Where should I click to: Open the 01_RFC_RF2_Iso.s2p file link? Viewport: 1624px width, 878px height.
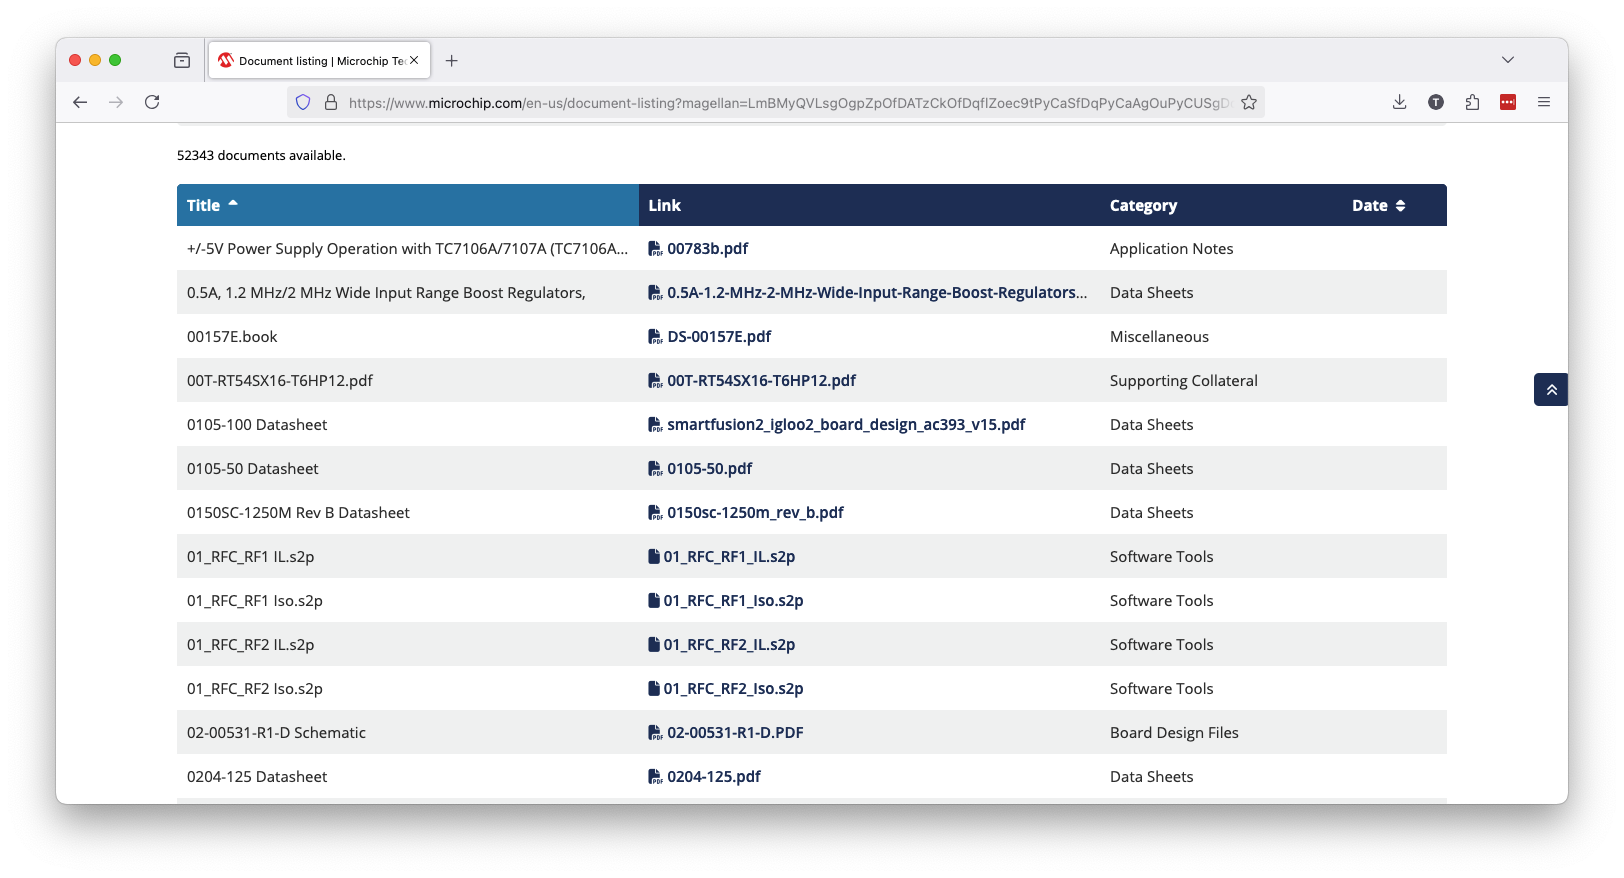733,688
